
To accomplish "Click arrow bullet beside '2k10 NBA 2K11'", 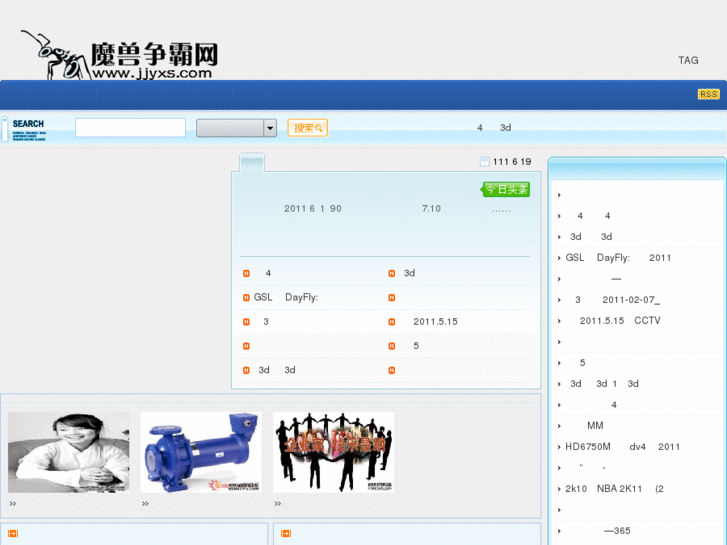I will pos(559,489).
